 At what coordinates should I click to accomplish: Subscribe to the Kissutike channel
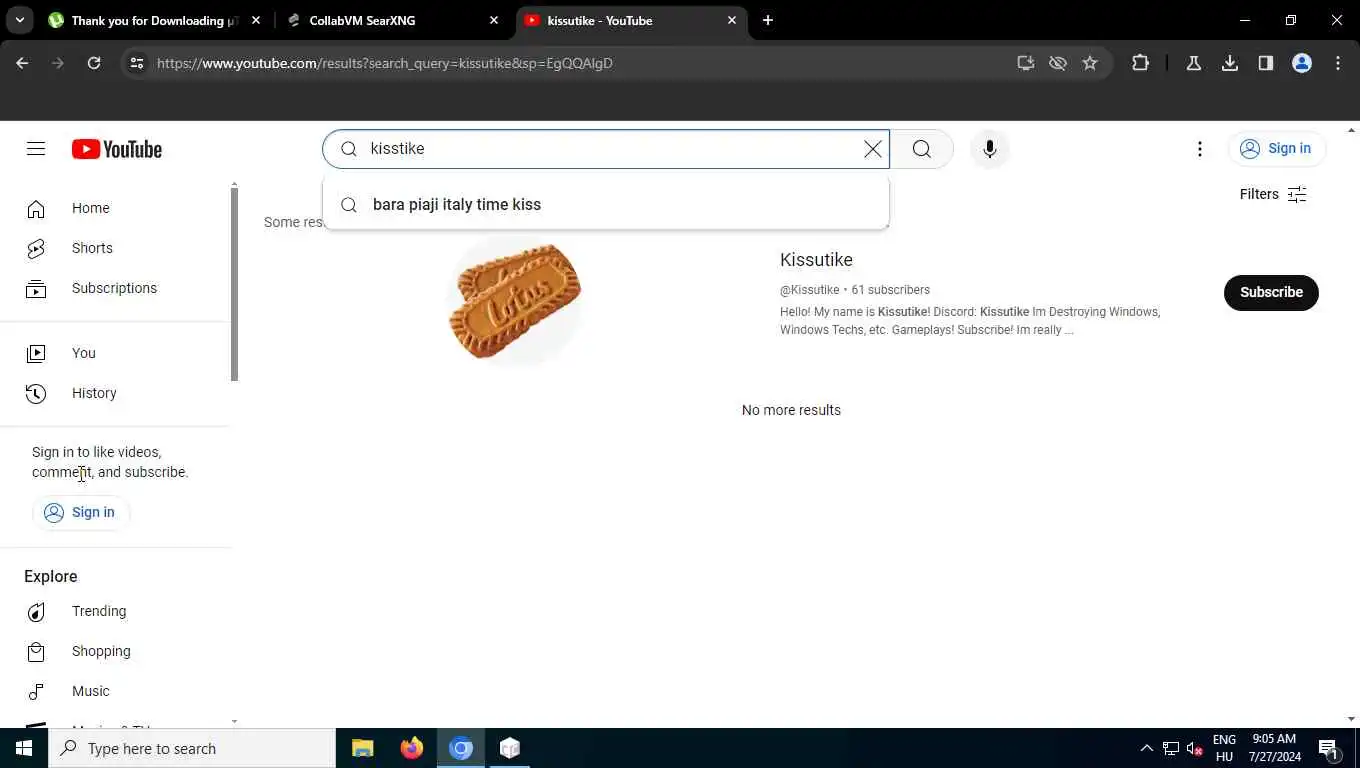(1271, 292)
